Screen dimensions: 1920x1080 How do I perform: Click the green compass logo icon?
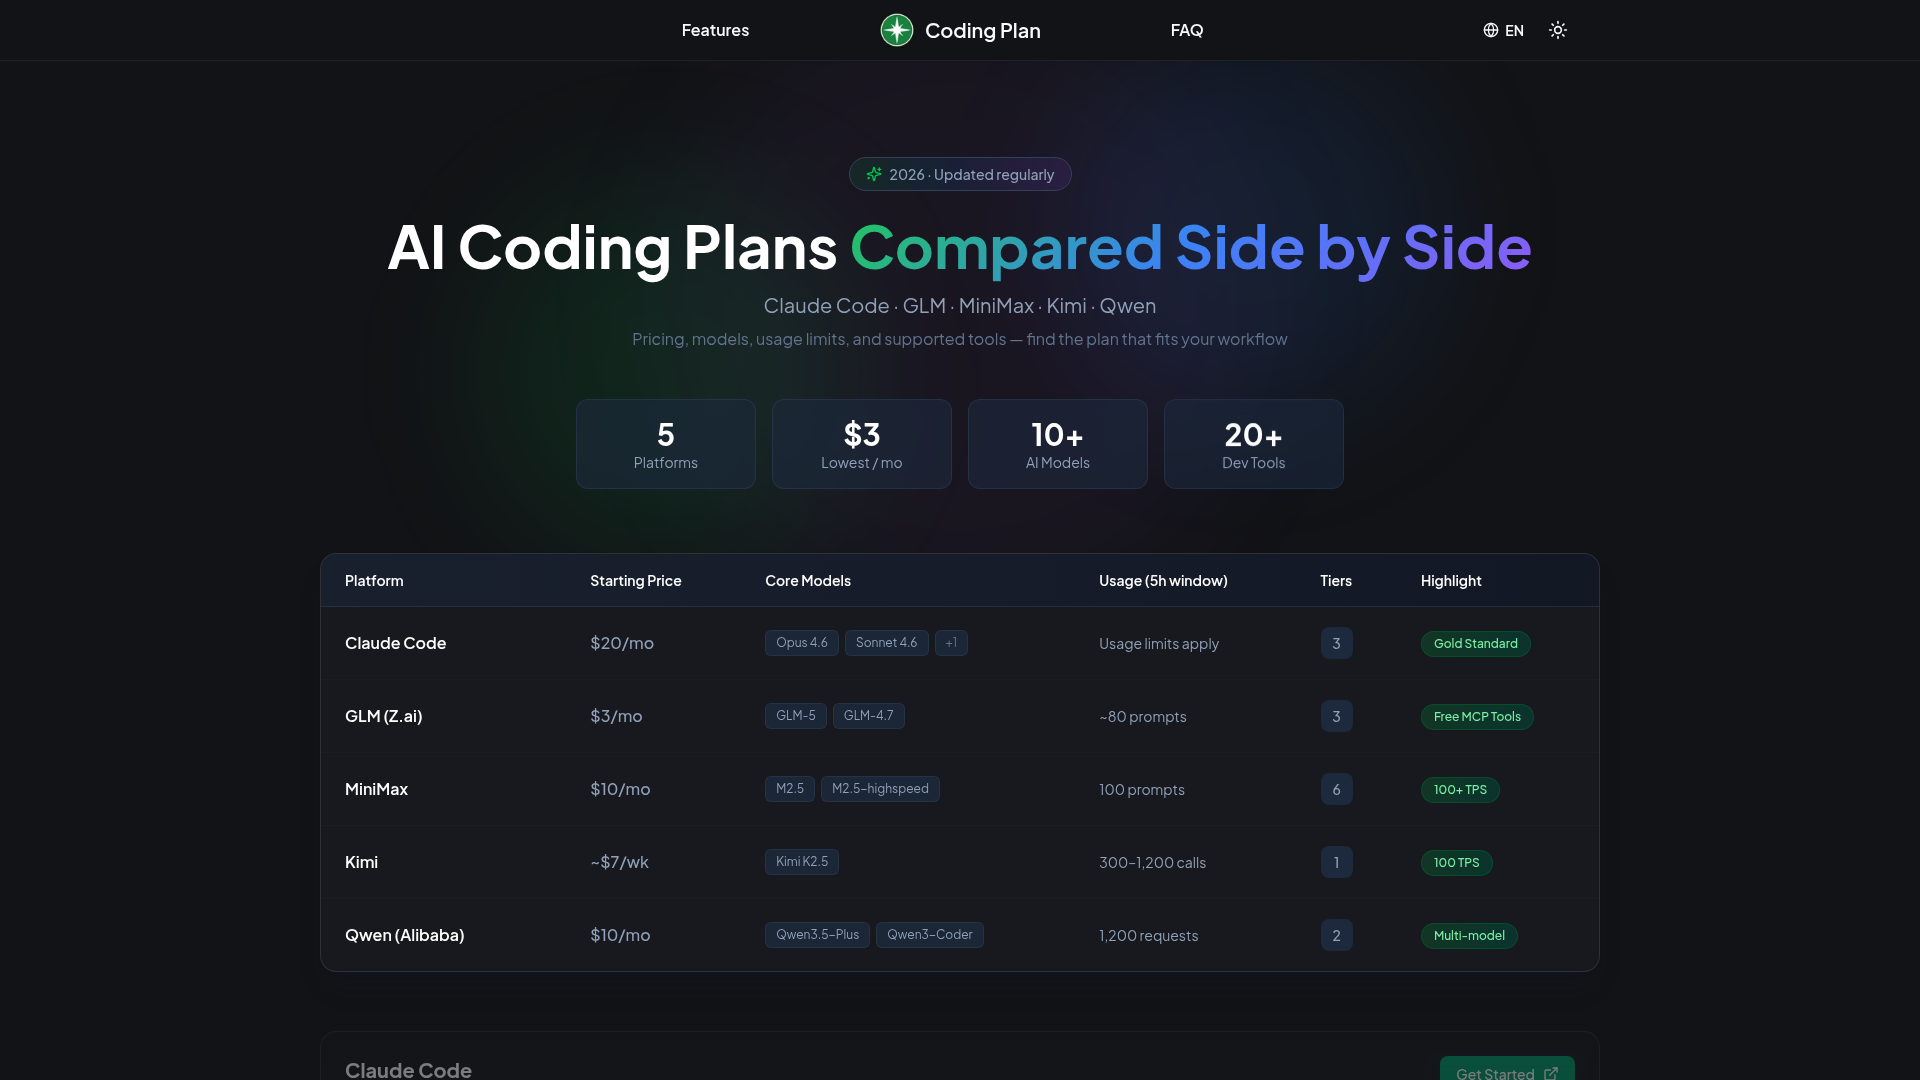[896, 30]
